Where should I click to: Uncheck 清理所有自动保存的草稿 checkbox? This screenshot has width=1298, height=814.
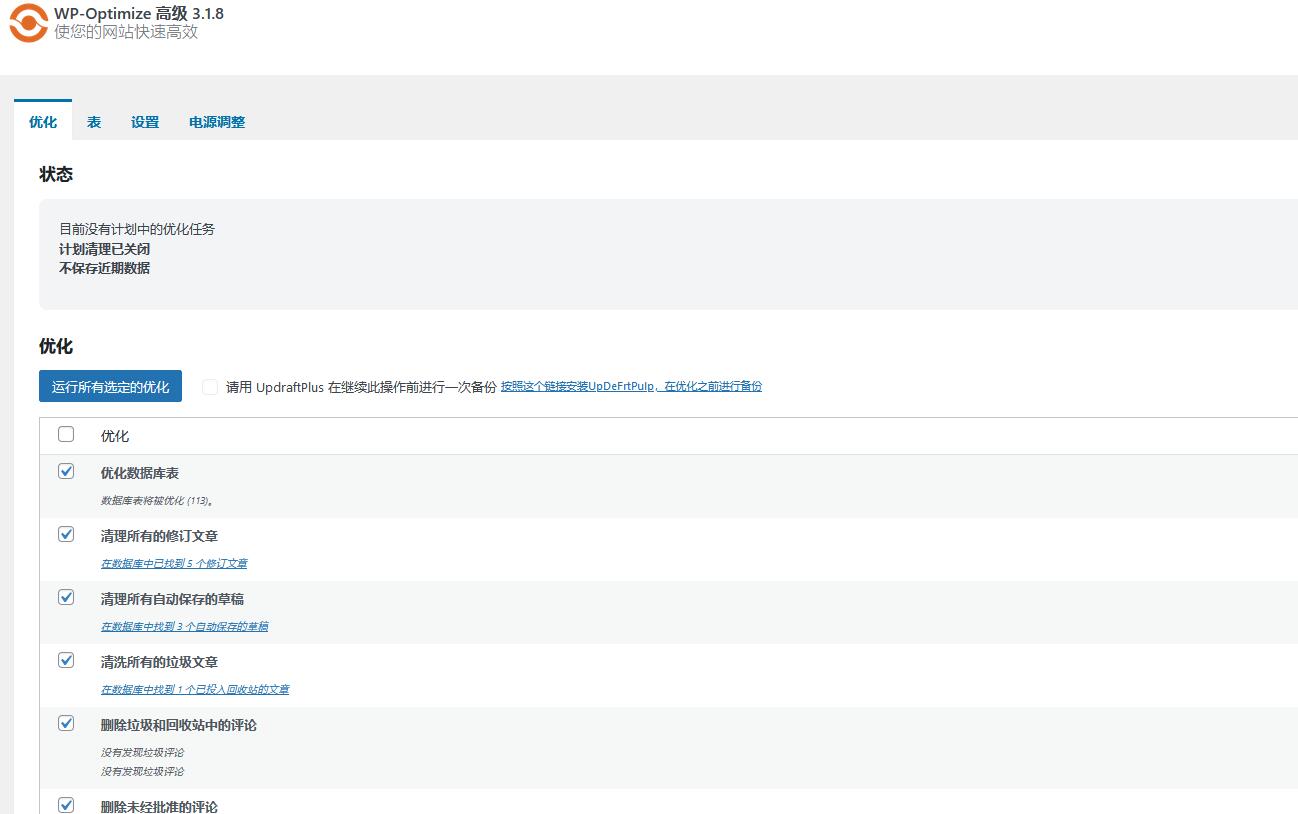coord(66,597)
